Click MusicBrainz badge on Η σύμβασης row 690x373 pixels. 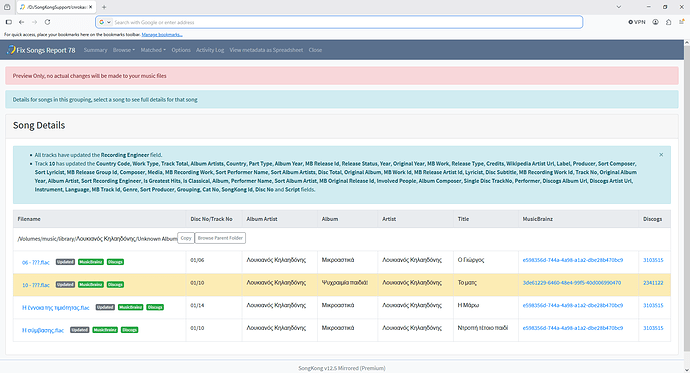point(105,330)
